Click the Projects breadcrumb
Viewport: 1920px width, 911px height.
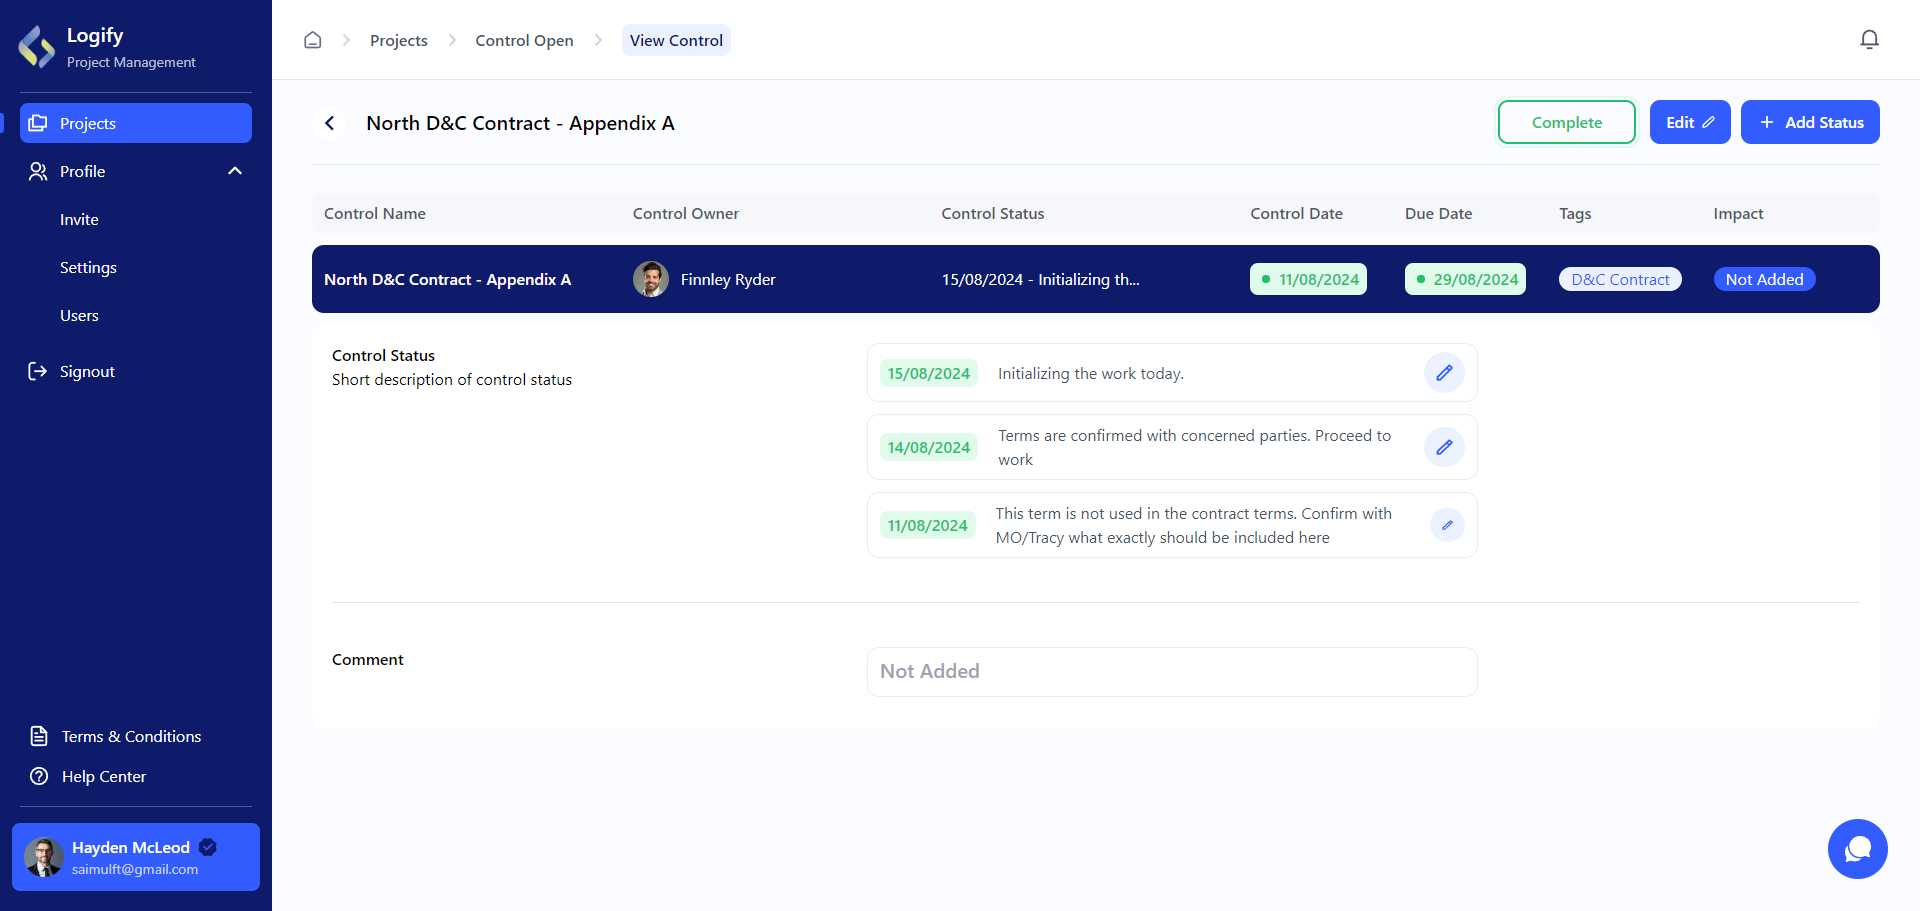[x=399, y=40]
